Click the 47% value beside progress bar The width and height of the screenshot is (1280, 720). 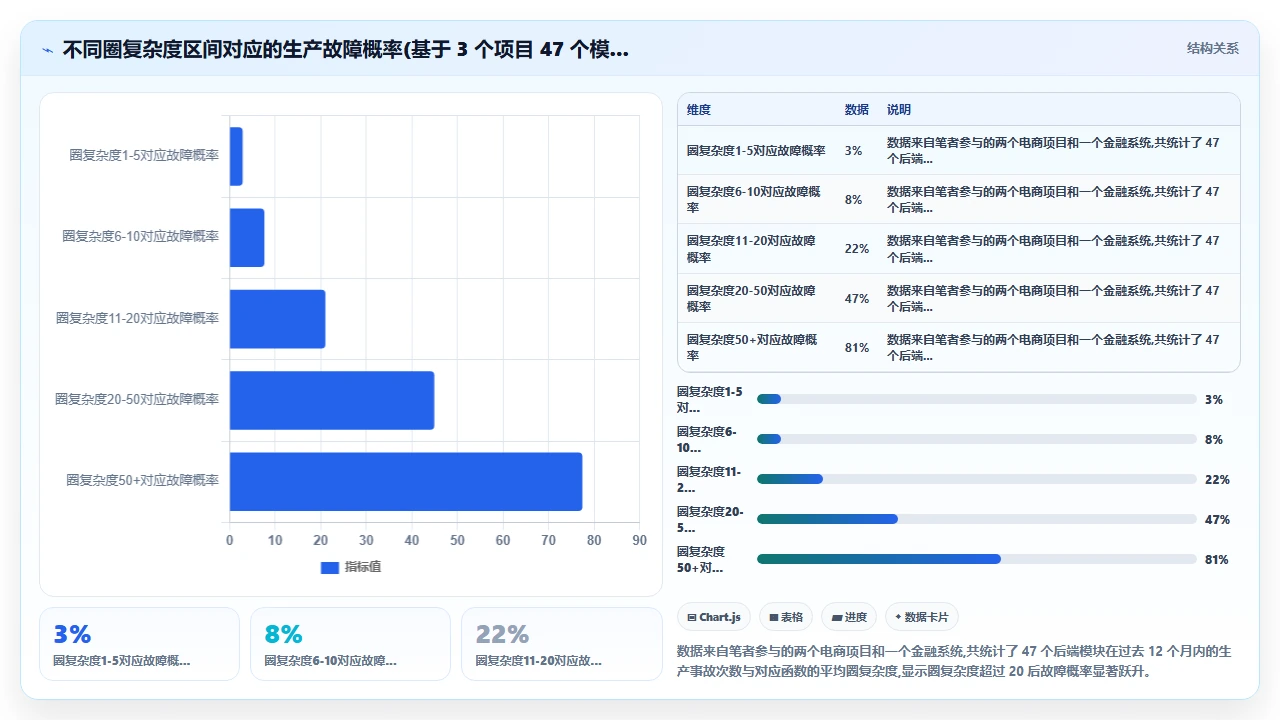1216,520
